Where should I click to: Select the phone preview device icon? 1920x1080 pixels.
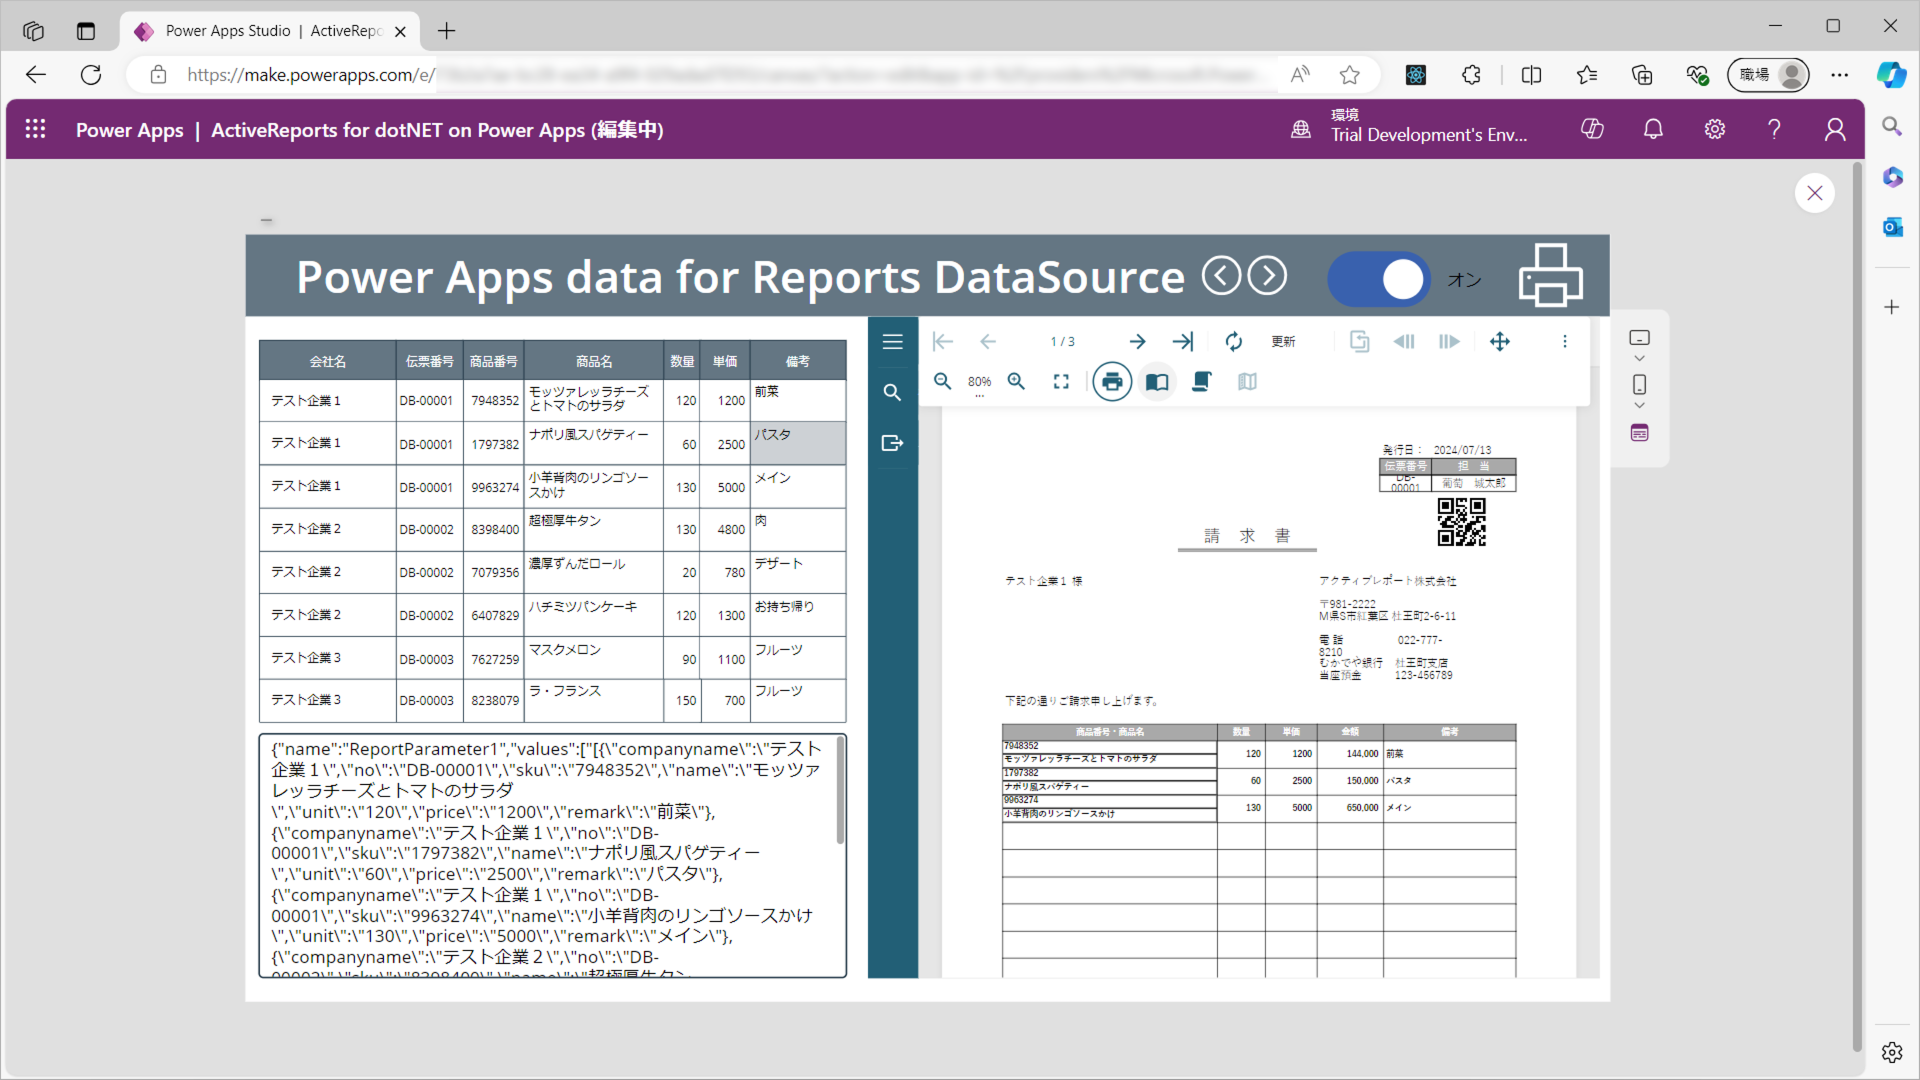pyautogui.click(x=1639, y=384)
